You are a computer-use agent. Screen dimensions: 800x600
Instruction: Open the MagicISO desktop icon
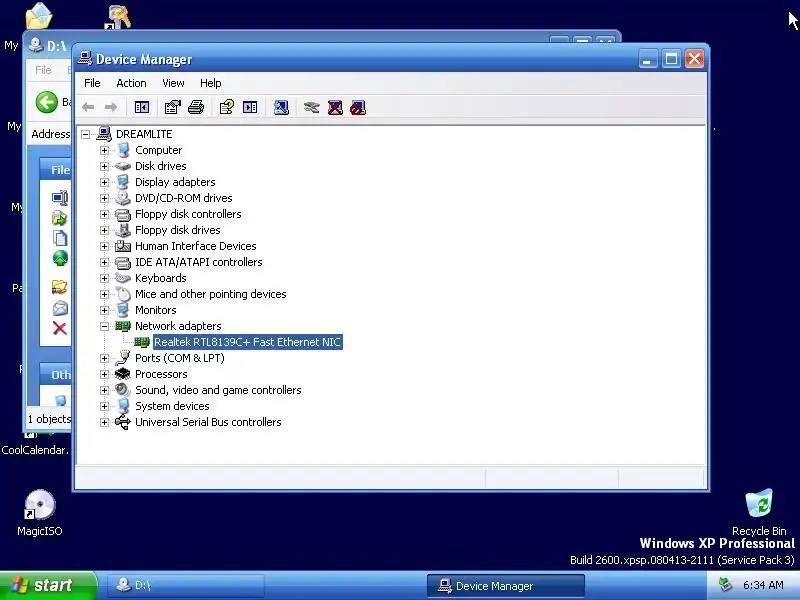[40, 505]
